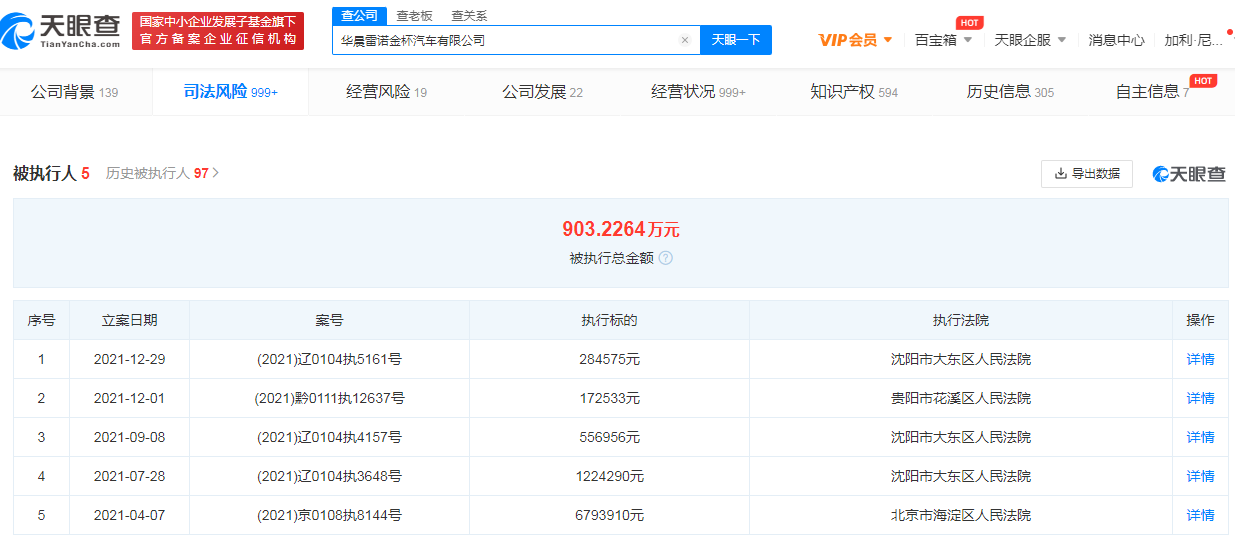Image resolution: width=1235 pixels, height=540 pixels.
Task: Switch to the 查老板 search tab
Action: tap(414, 15)
